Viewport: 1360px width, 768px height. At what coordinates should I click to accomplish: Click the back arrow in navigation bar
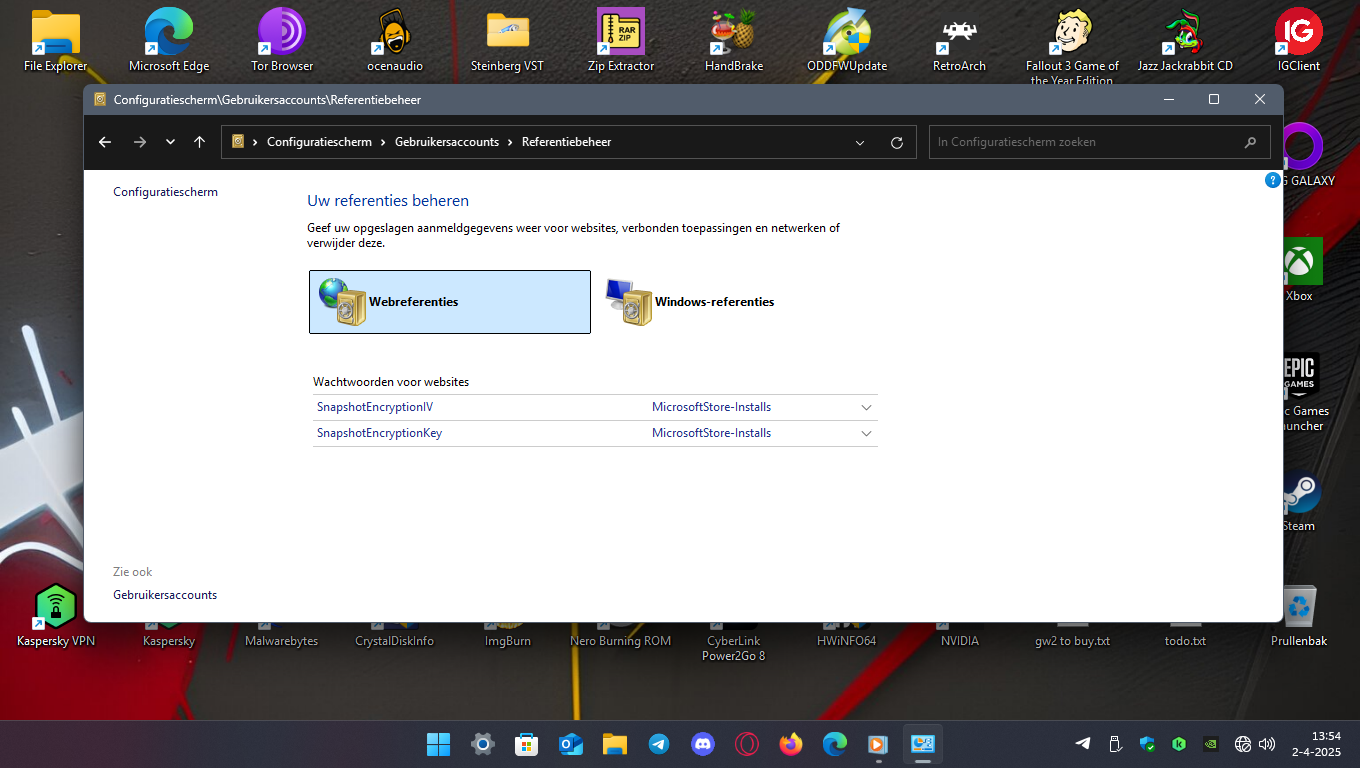(x=105, y=142)
